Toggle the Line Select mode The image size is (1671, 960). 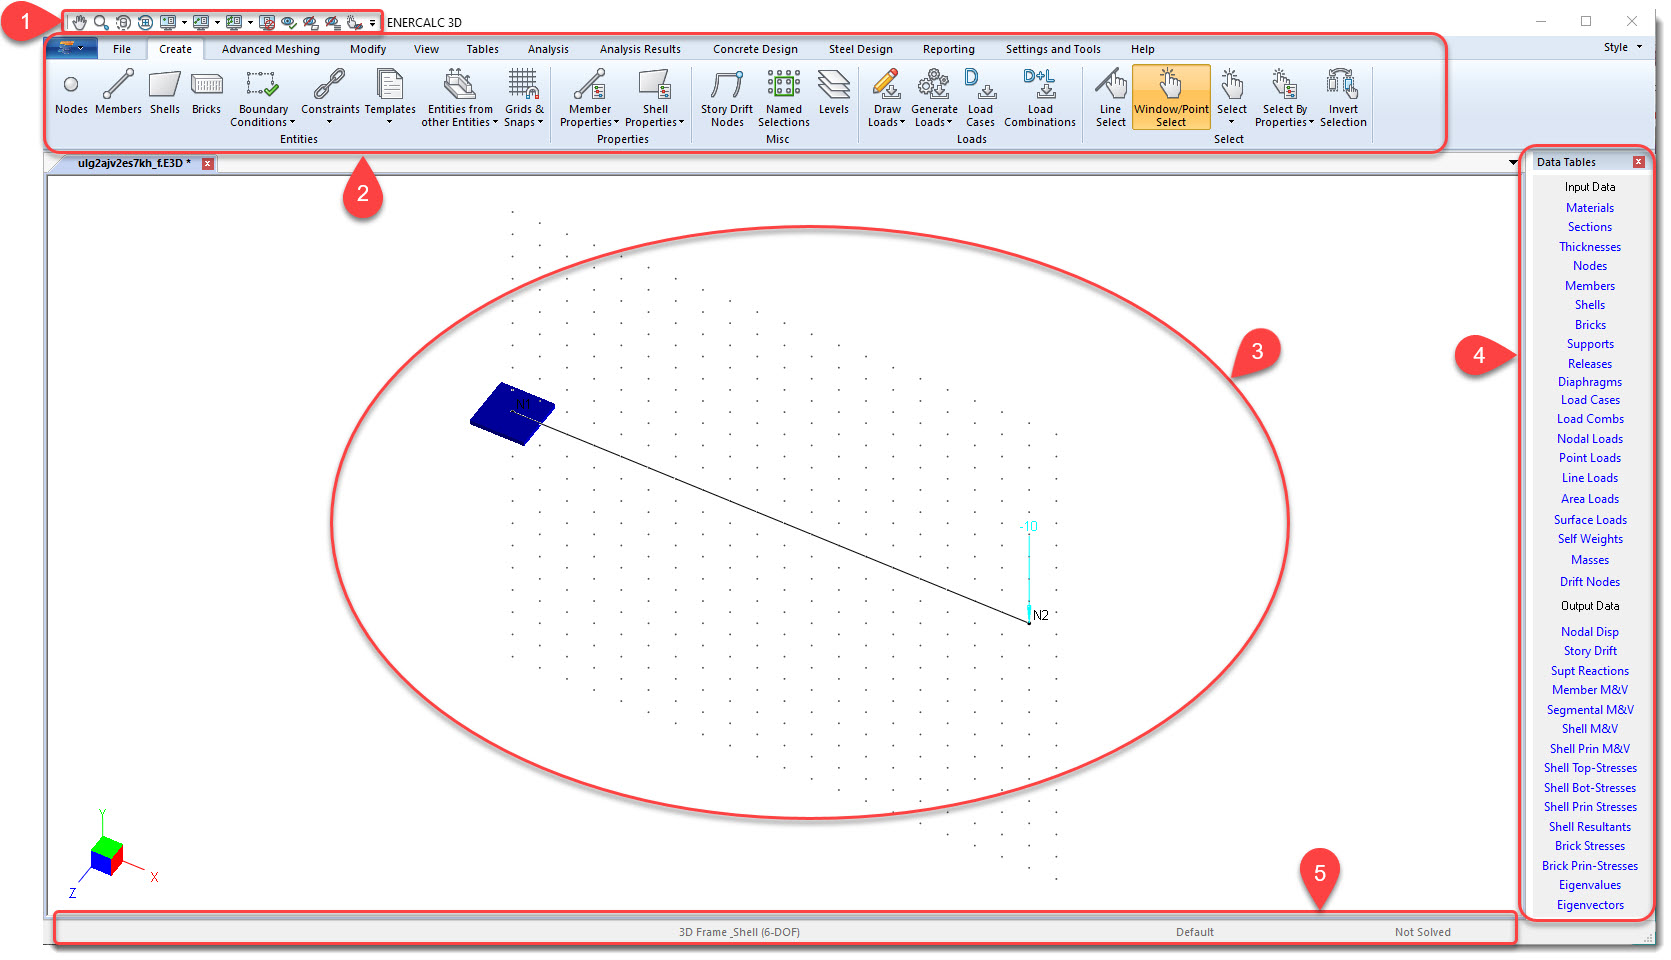point(1110,98)
